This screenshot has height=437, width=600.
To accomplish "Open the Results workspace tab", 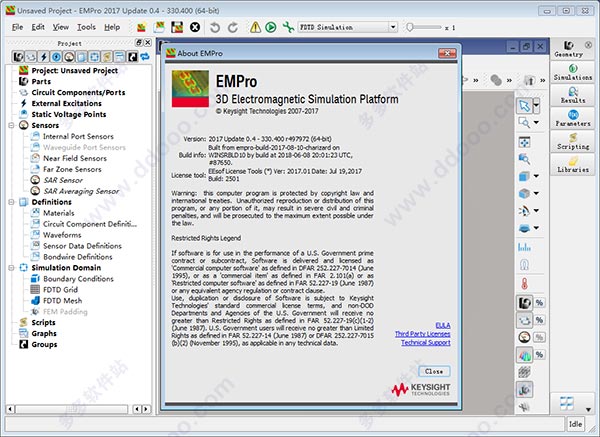I will [x=572, y=95].
